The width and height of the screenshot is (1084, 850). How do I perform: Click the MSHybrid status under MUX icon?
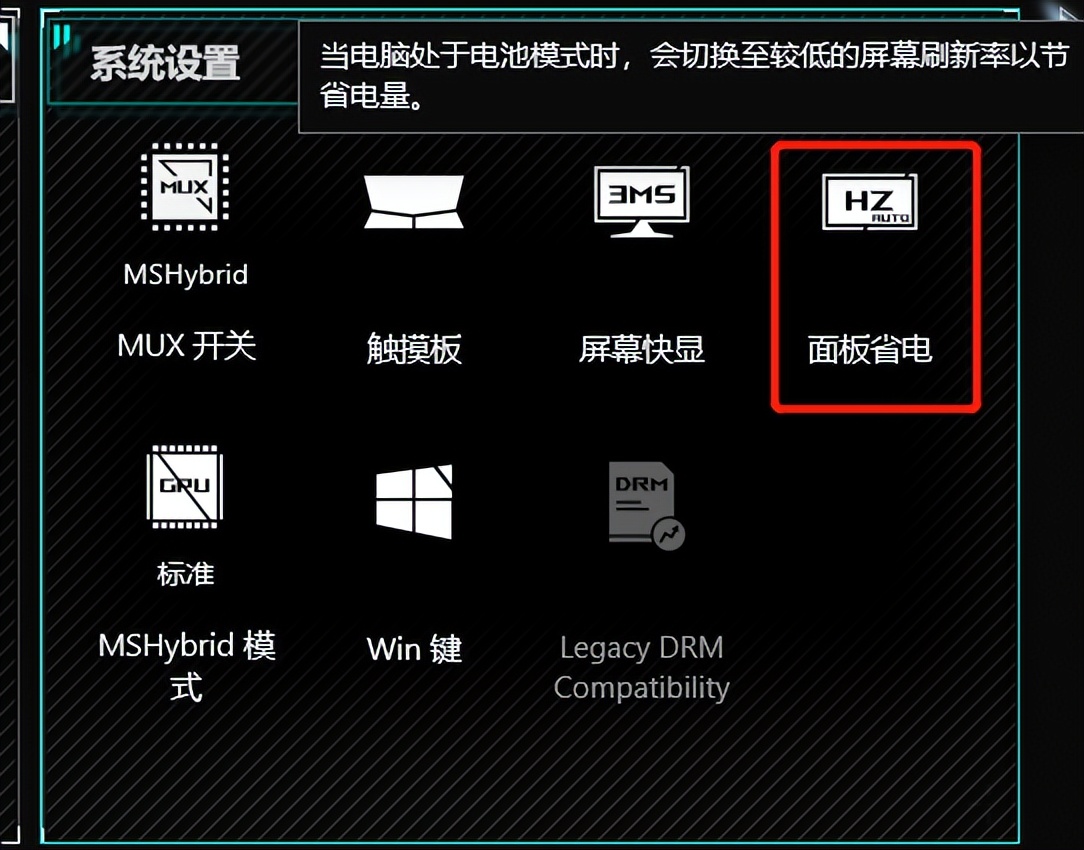point(185,274)
